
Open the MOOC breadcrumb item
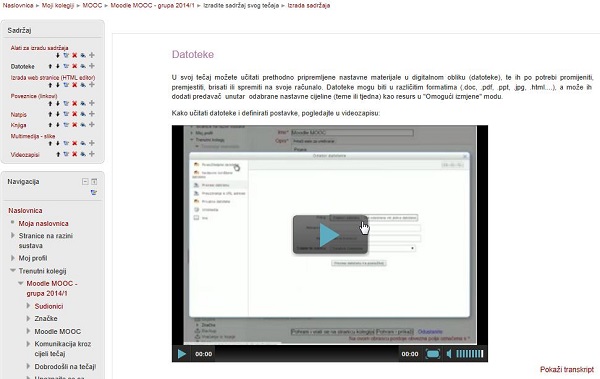92,5
